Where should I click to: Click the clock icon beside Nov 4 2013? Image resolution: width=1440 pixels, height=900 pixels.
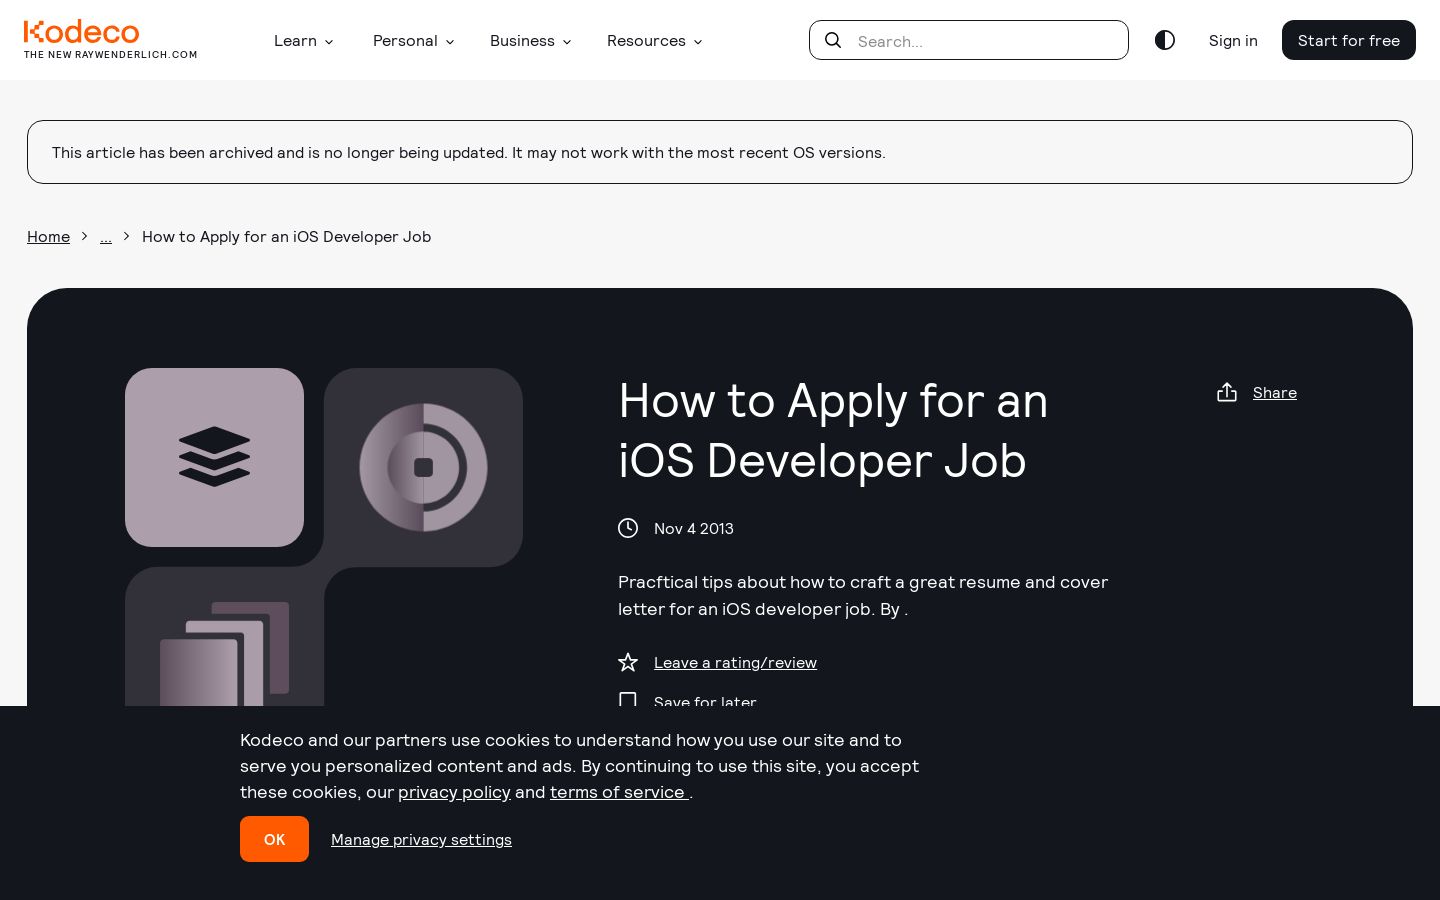coord(628,528)
